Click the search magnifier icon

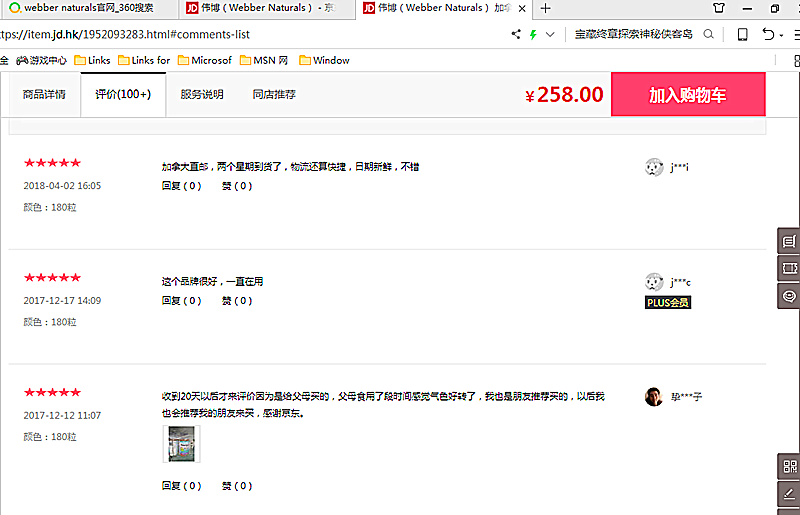pyautogui.click(x=709, y=34)
